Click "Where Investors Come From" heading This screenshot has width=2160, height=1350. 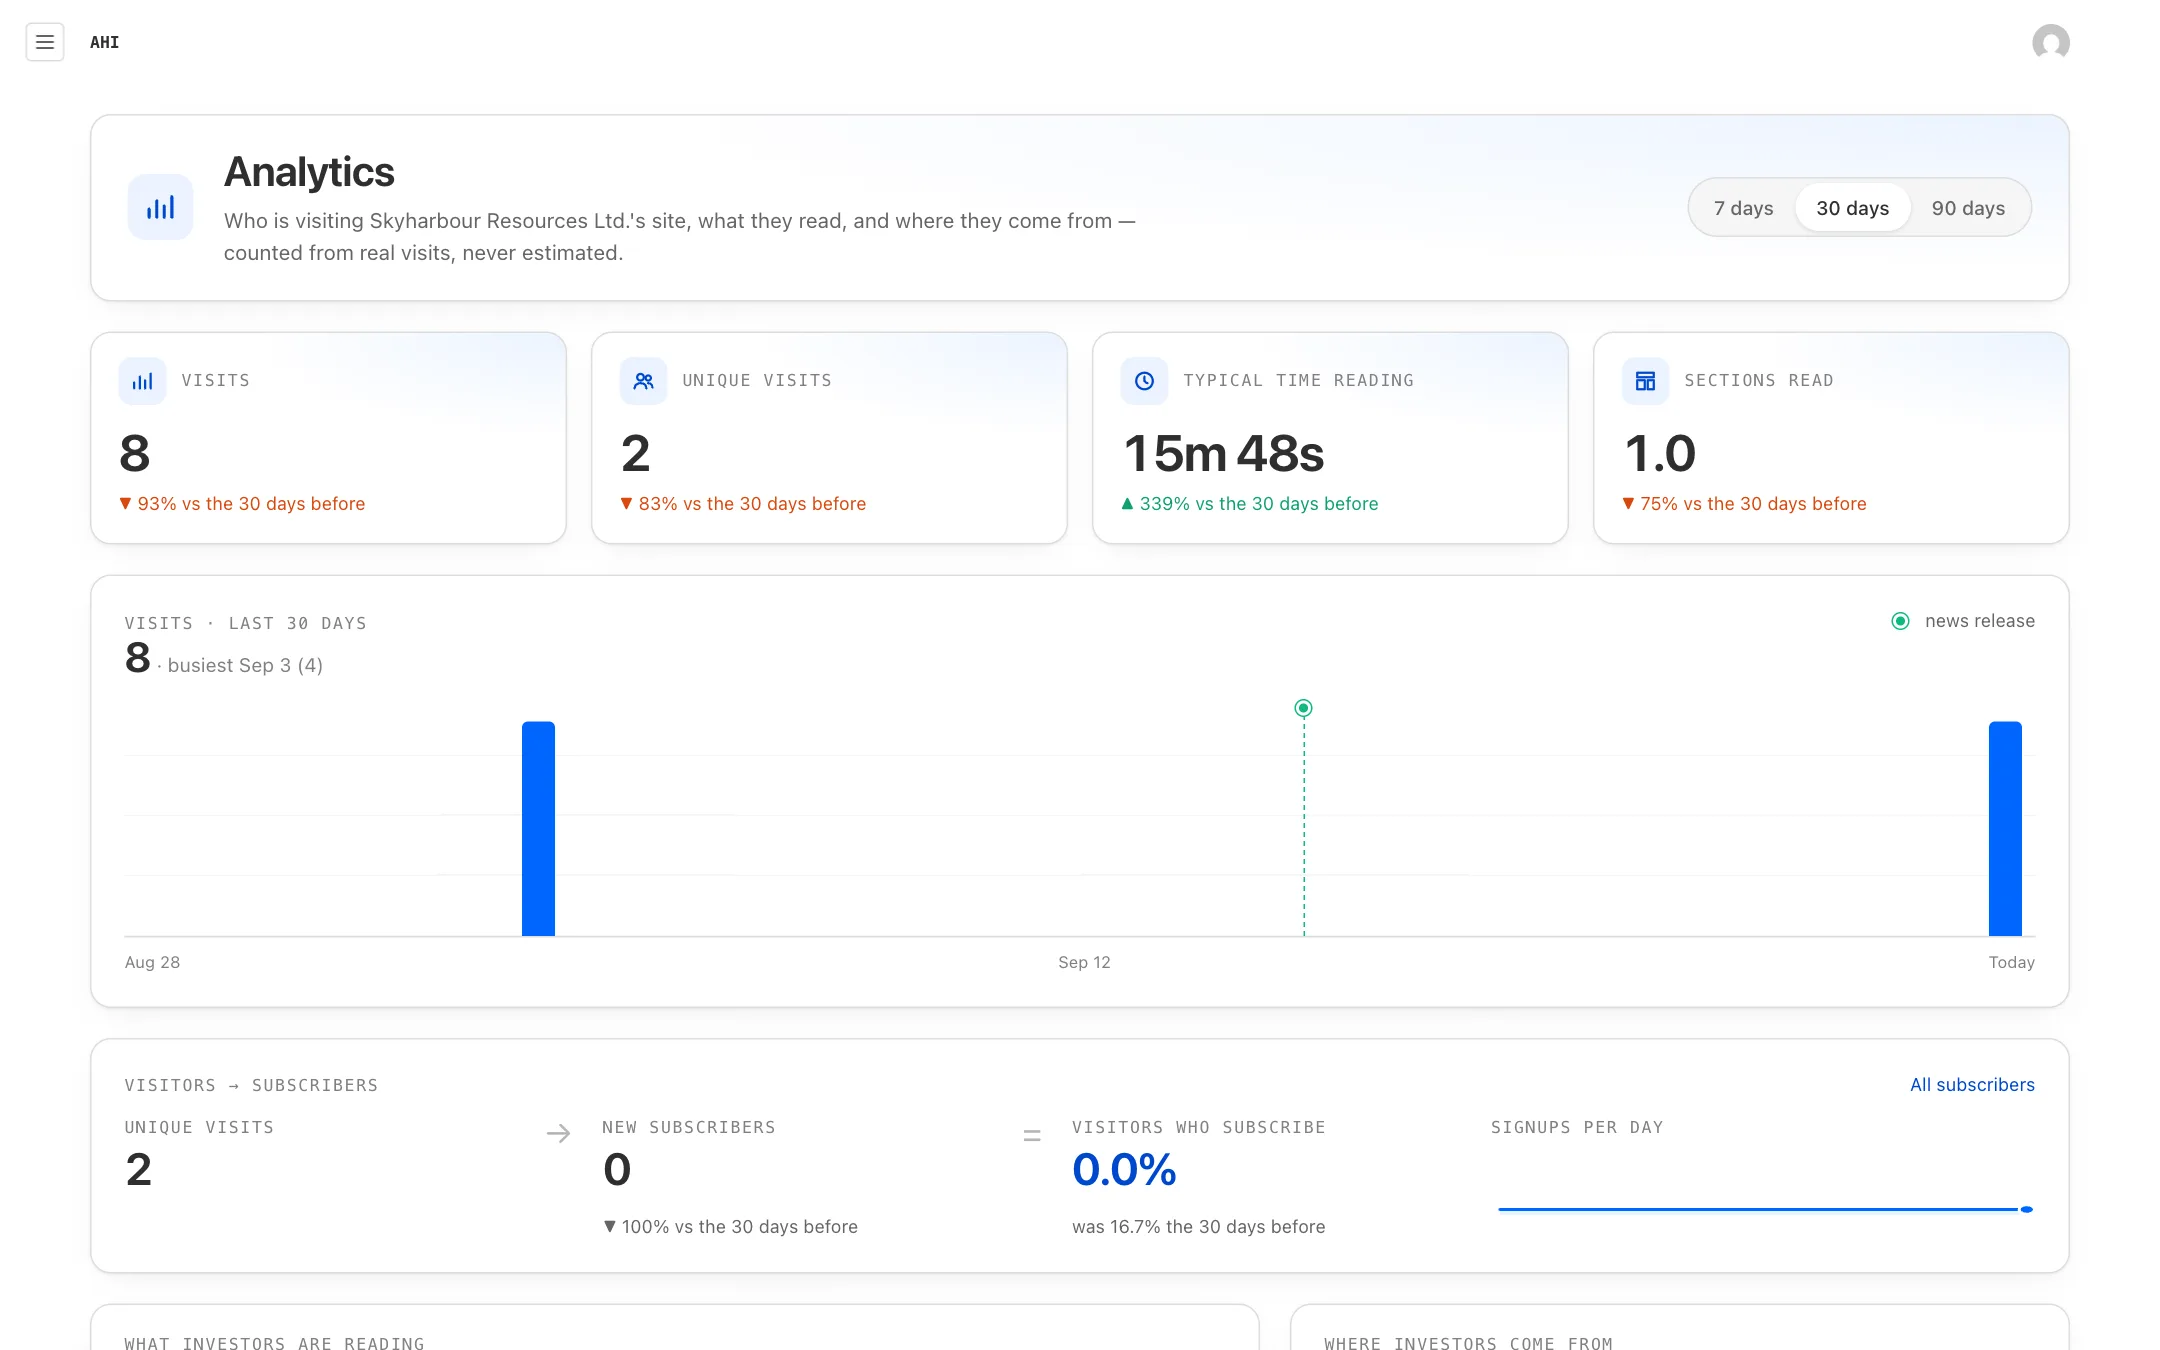coord(1468,1343)
